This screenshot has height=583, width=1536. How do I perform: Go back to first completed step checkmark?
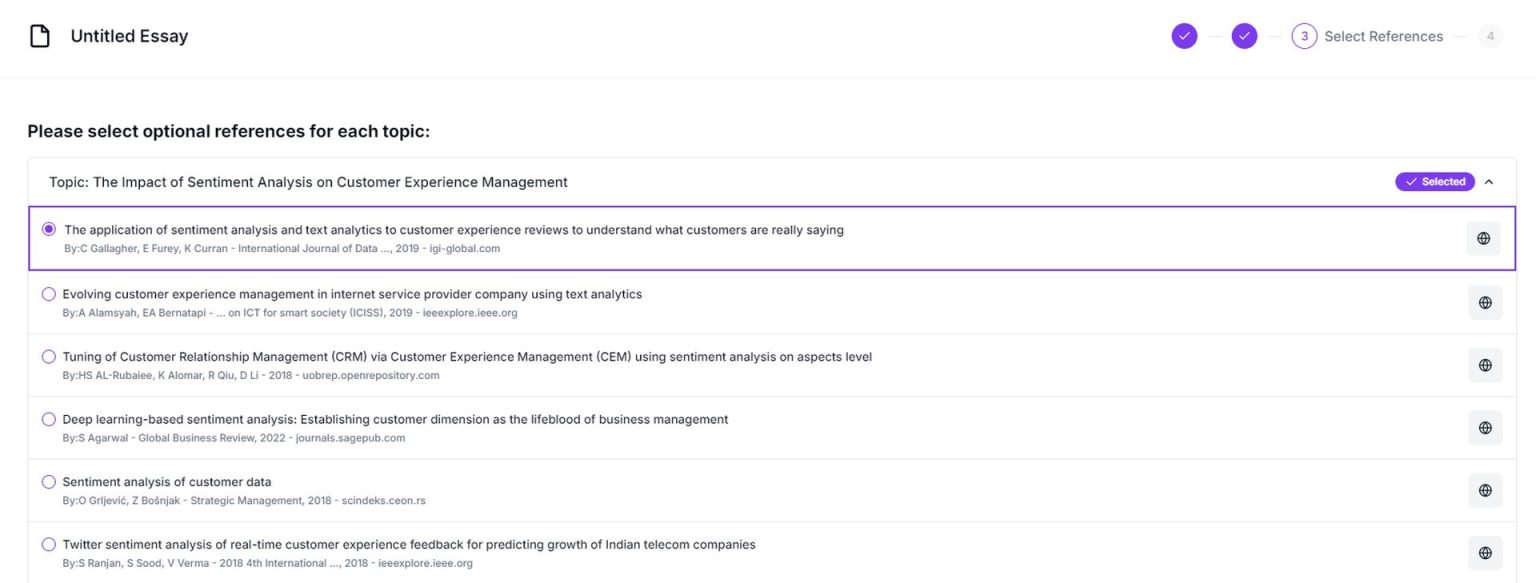[x=1184, y=37]
